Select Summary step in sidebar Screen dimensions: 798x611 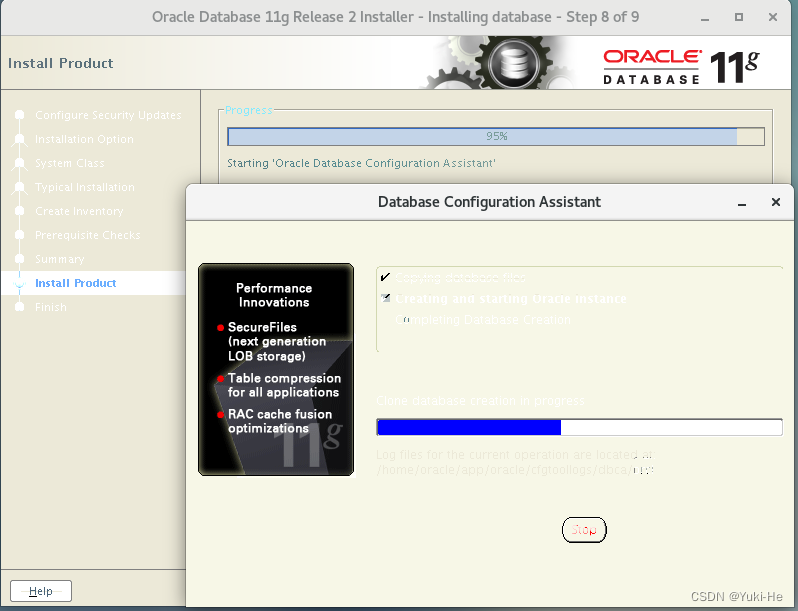(60, 259)
